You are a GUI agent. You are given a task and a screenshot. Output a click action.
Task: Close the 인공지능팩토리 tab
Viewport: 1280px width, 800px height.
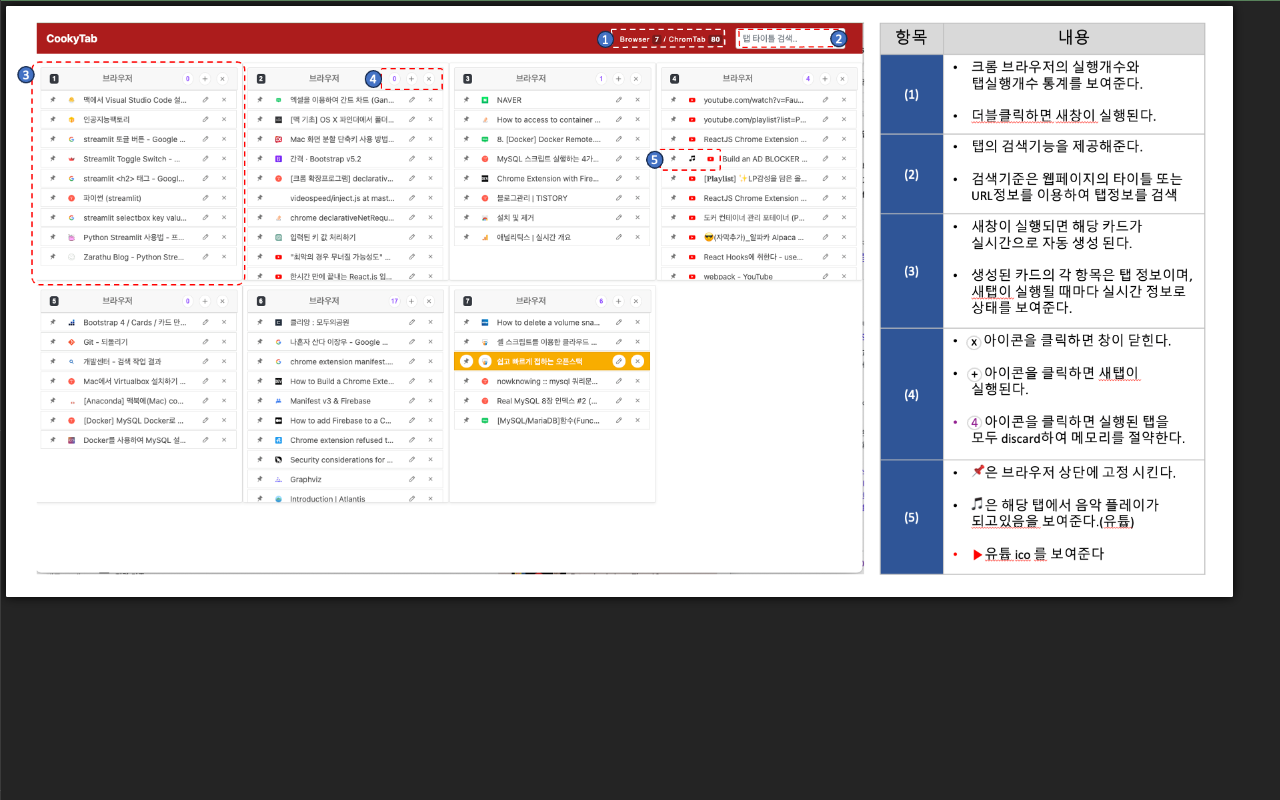click(x=224, y=118)
